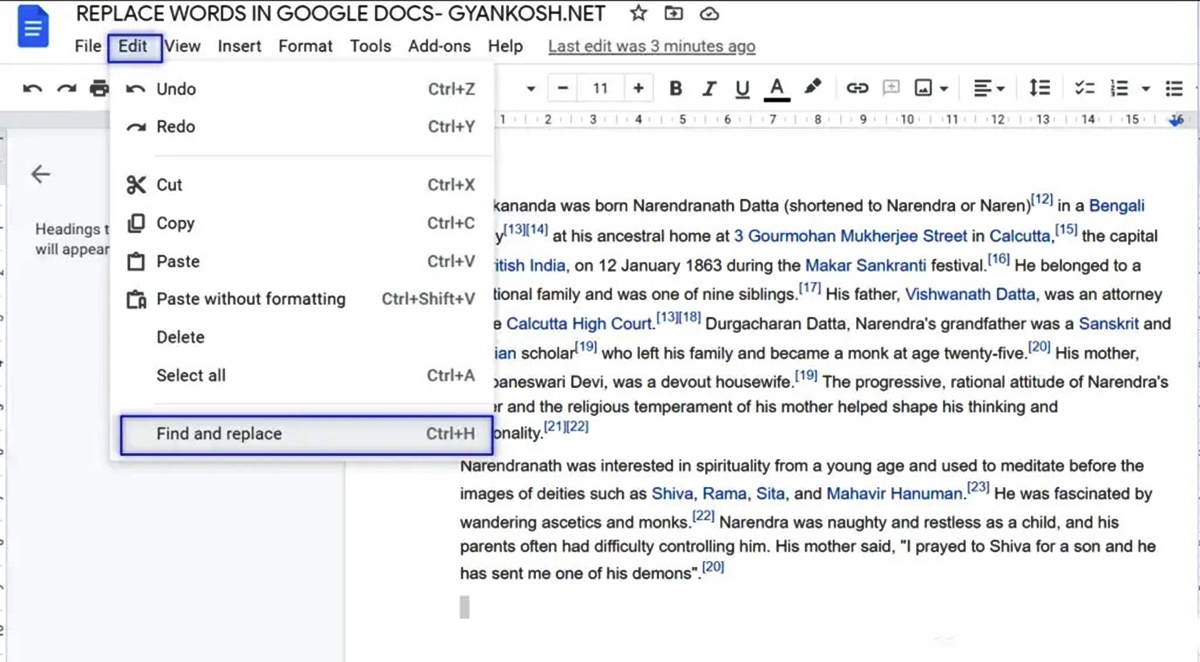Toggle underline formatting
The height and width of the screenshot is (662, 1200).
tap(742, 88)
